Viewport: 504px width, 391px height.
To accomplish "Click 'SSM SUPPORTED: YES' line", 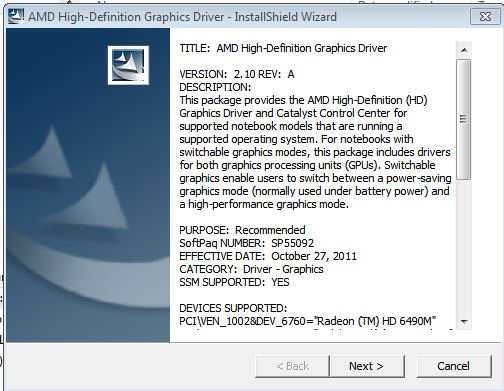I will pos(234,282).
